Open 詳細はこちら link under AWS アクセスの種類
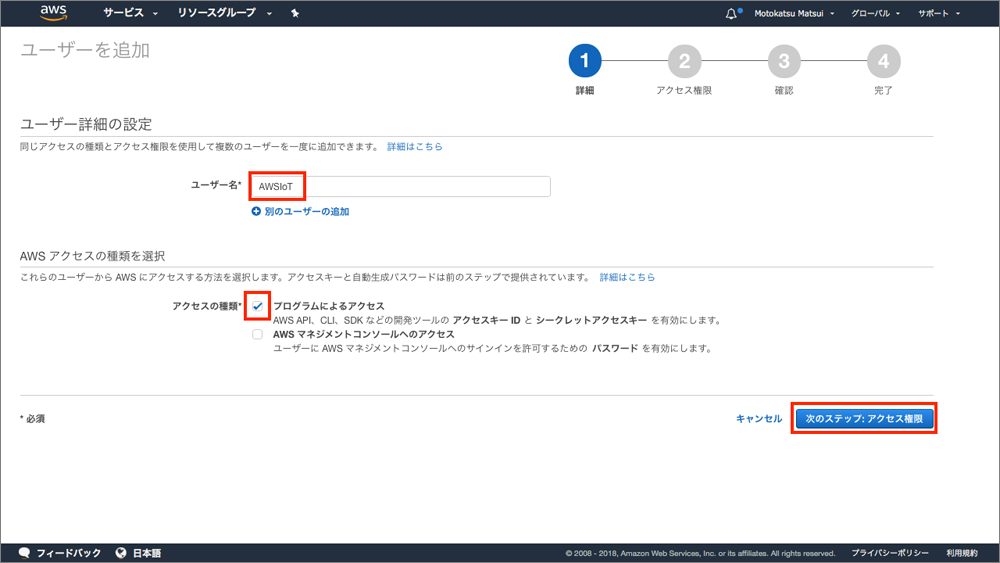Screen dimensions: 1000x563 [x=627, y=277]
